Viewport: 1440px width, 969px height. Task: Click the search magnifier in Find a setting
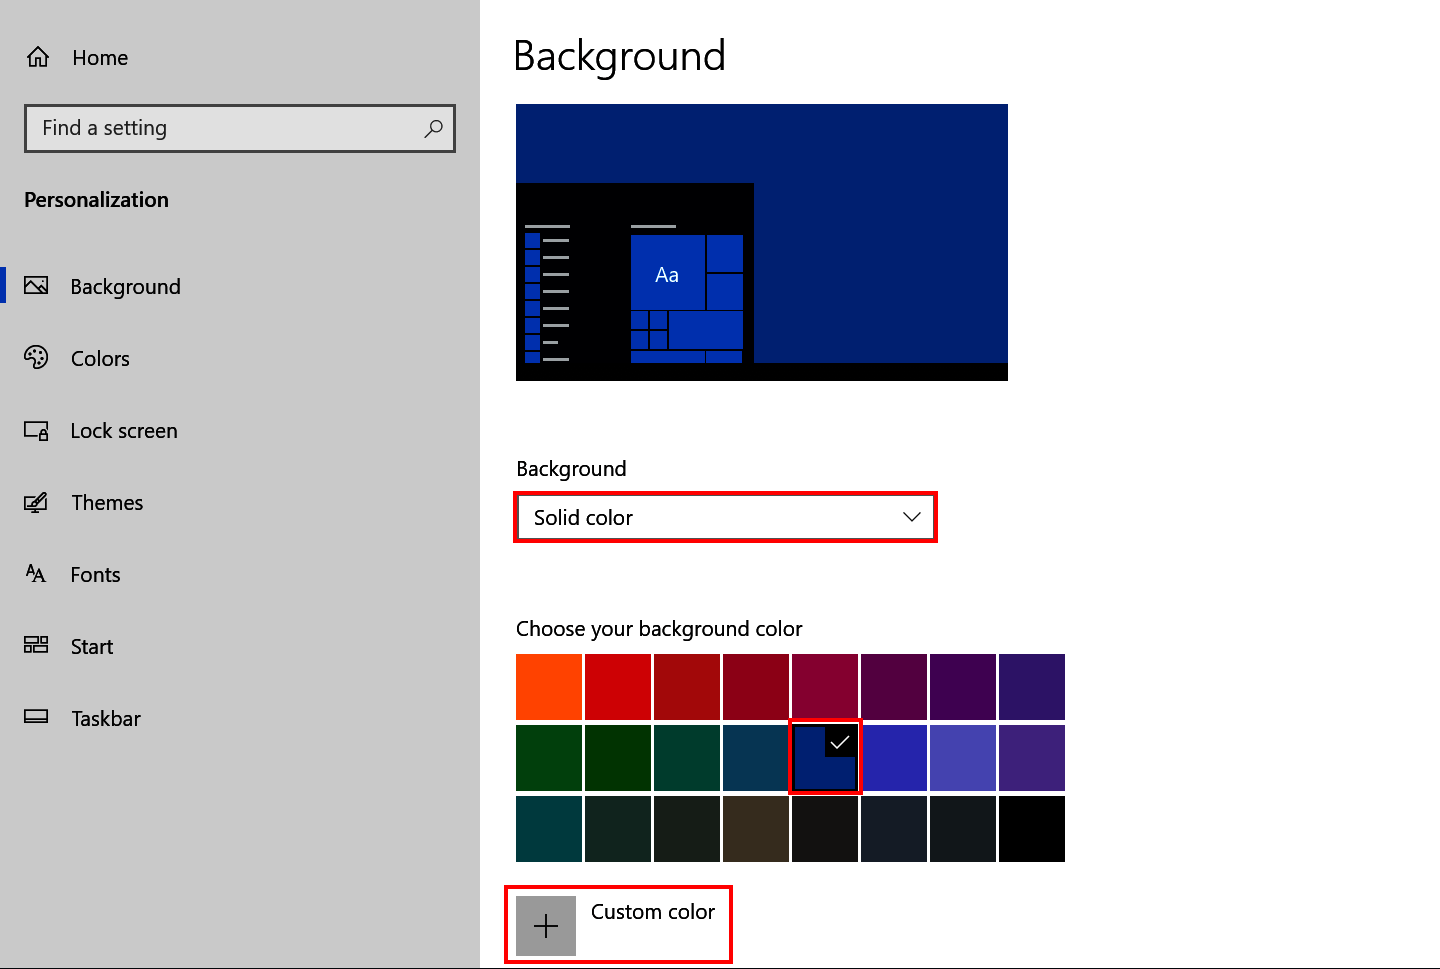point(434,128)
